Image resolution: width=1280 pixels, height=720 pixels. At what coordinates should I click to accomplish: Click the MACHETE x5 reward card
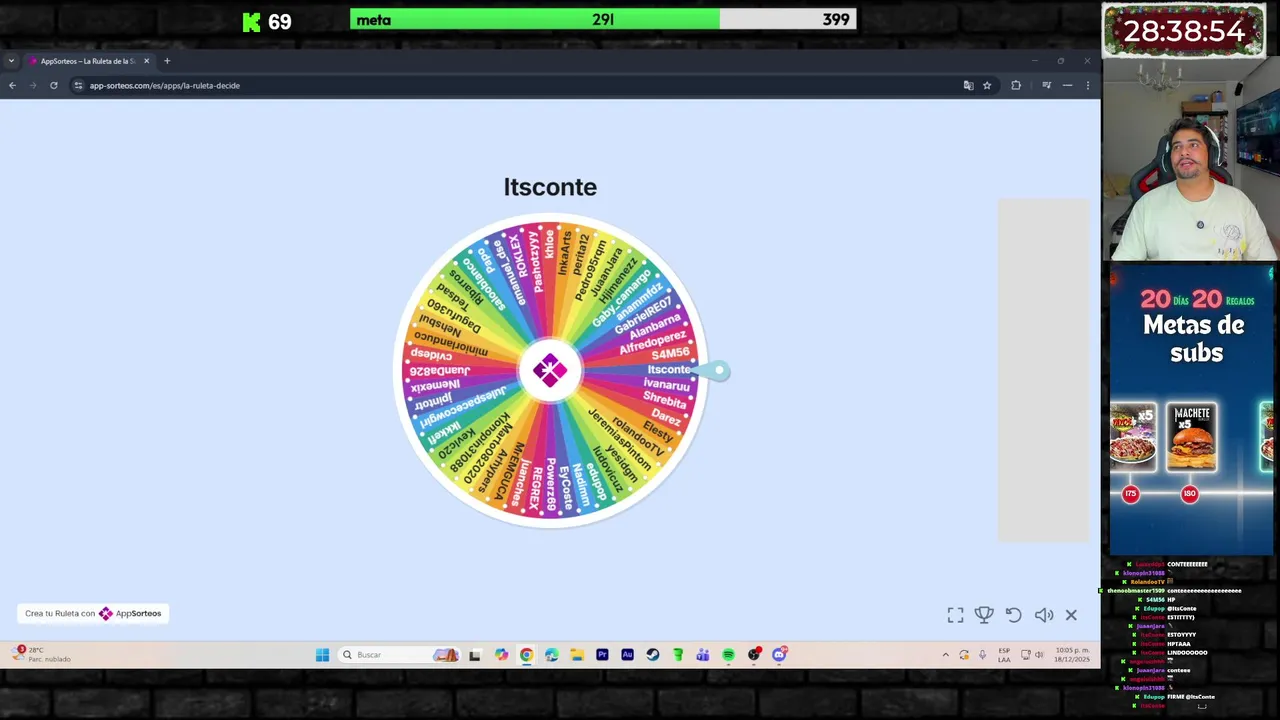click(x=1192, y=437)
